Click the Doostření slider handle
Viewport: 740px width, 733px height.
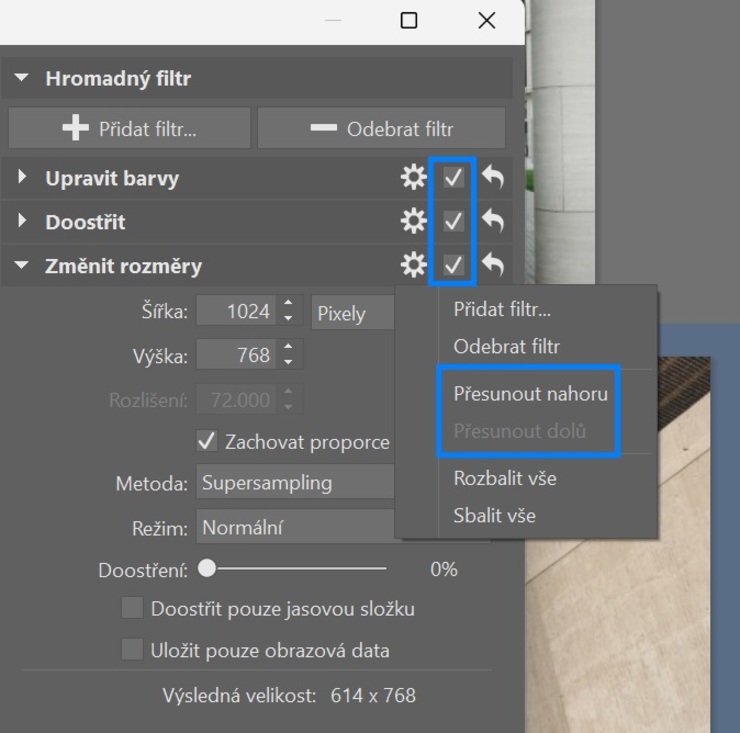[x=207, y=568]
